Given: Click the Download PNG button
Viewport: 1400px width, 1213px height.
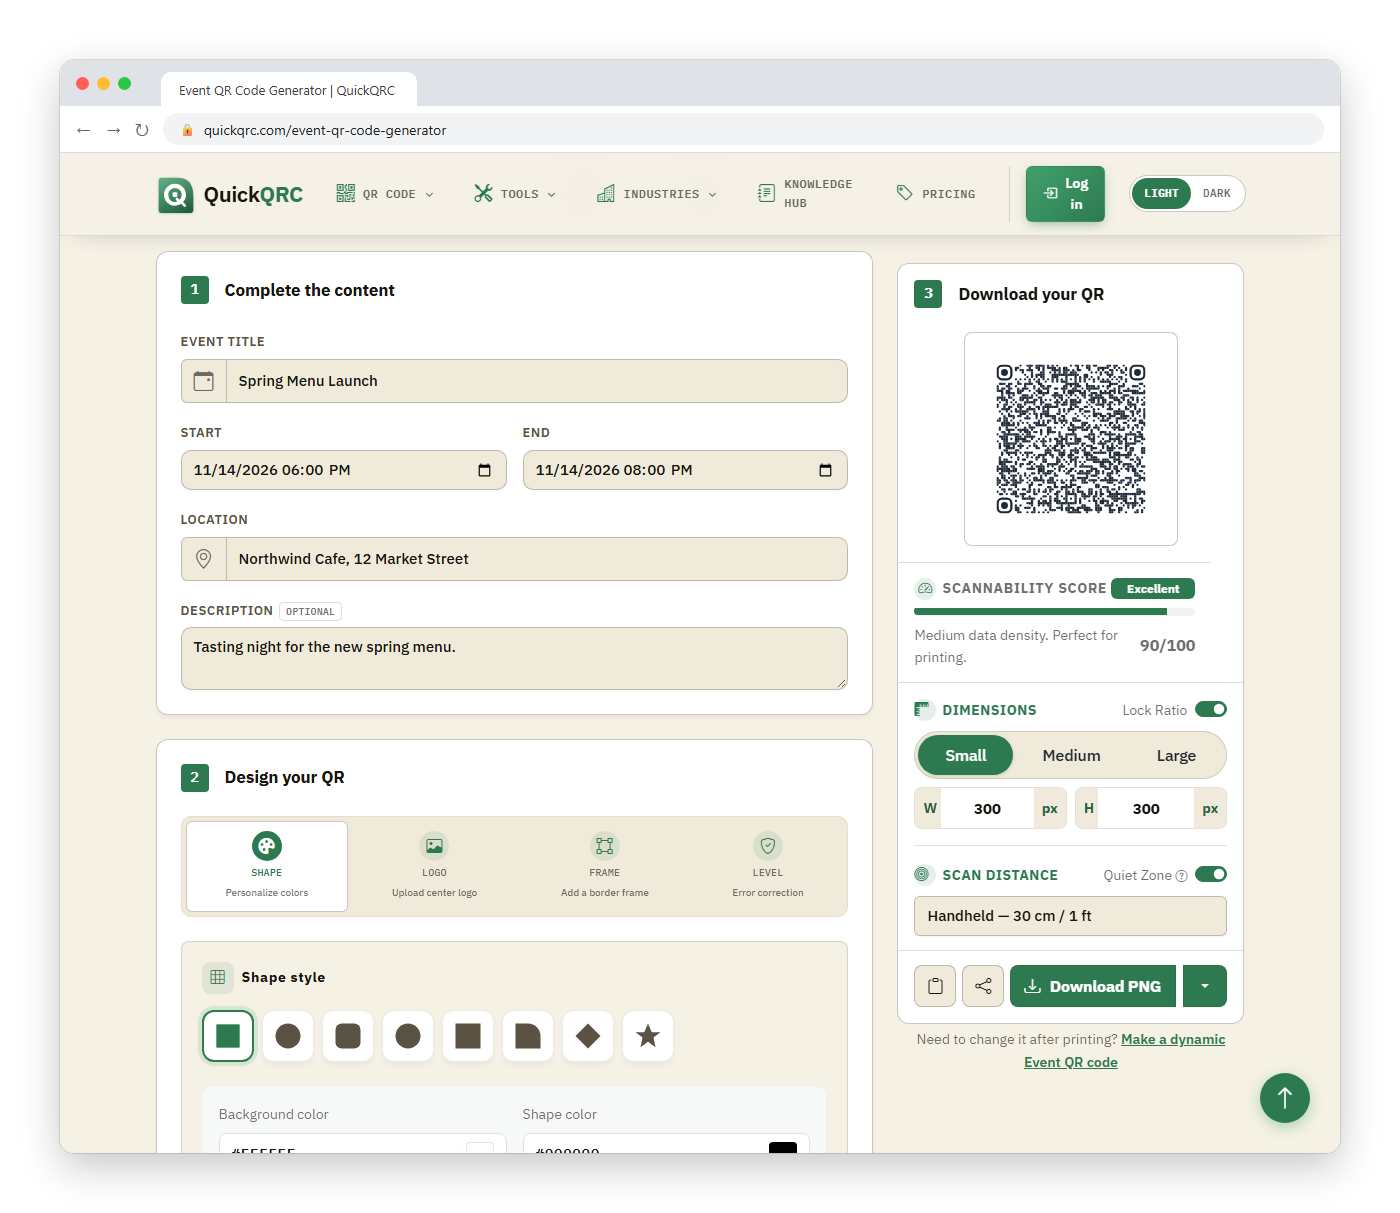Looking at the screenshot, I should point(1093,986).
